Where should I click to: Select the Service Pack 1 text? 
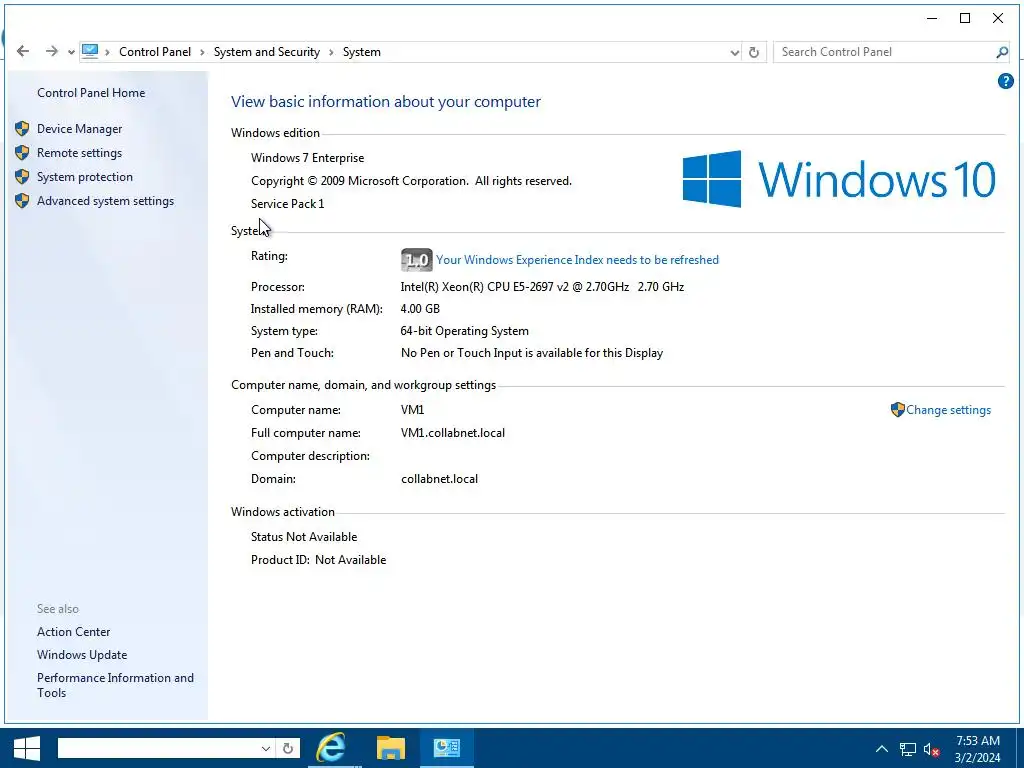coord(287,204)
